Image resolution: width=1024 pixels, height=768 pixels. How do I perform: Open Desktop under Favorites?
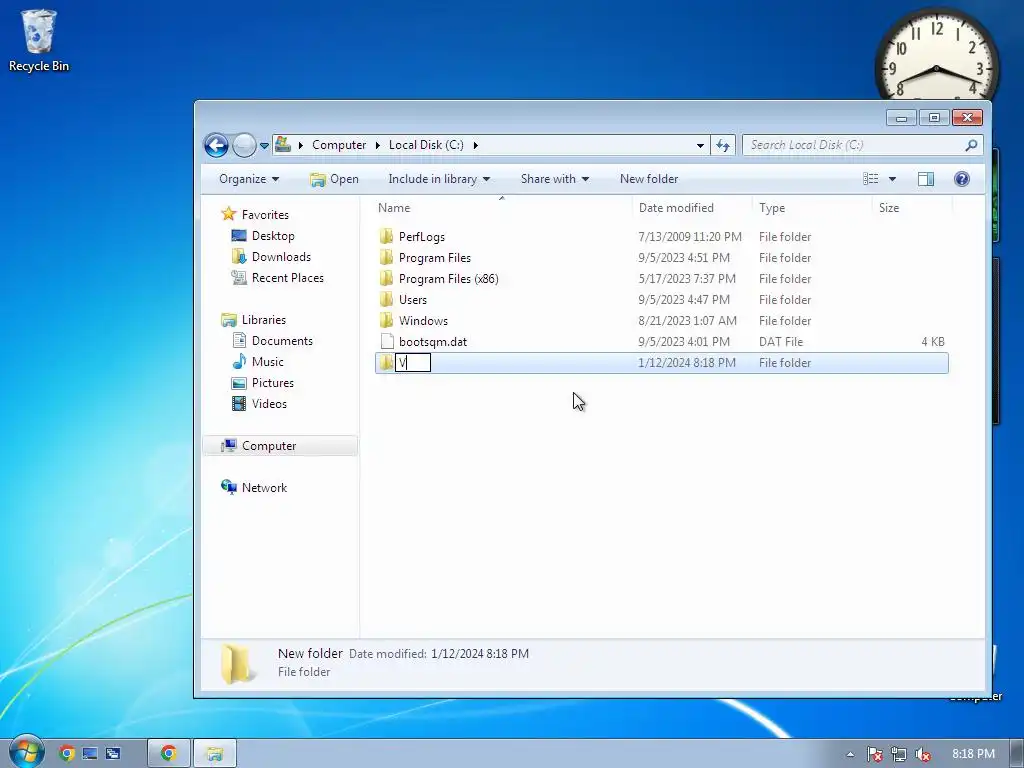coord(273,236)
